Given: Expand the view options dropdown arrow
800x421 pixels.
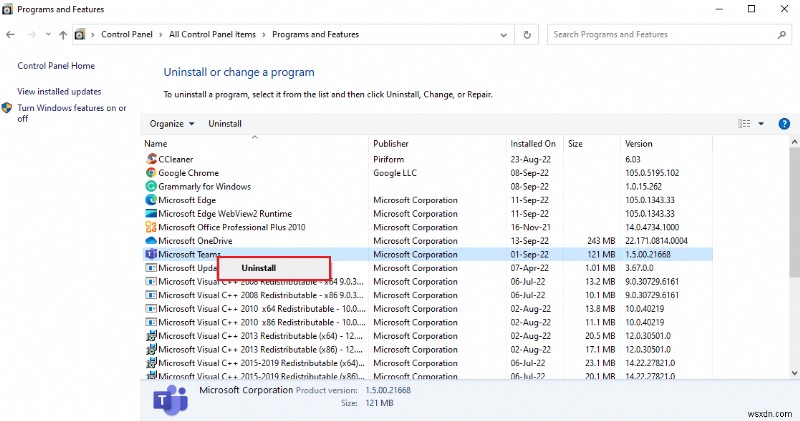Looking at the screenshot, I should point(761,123).
